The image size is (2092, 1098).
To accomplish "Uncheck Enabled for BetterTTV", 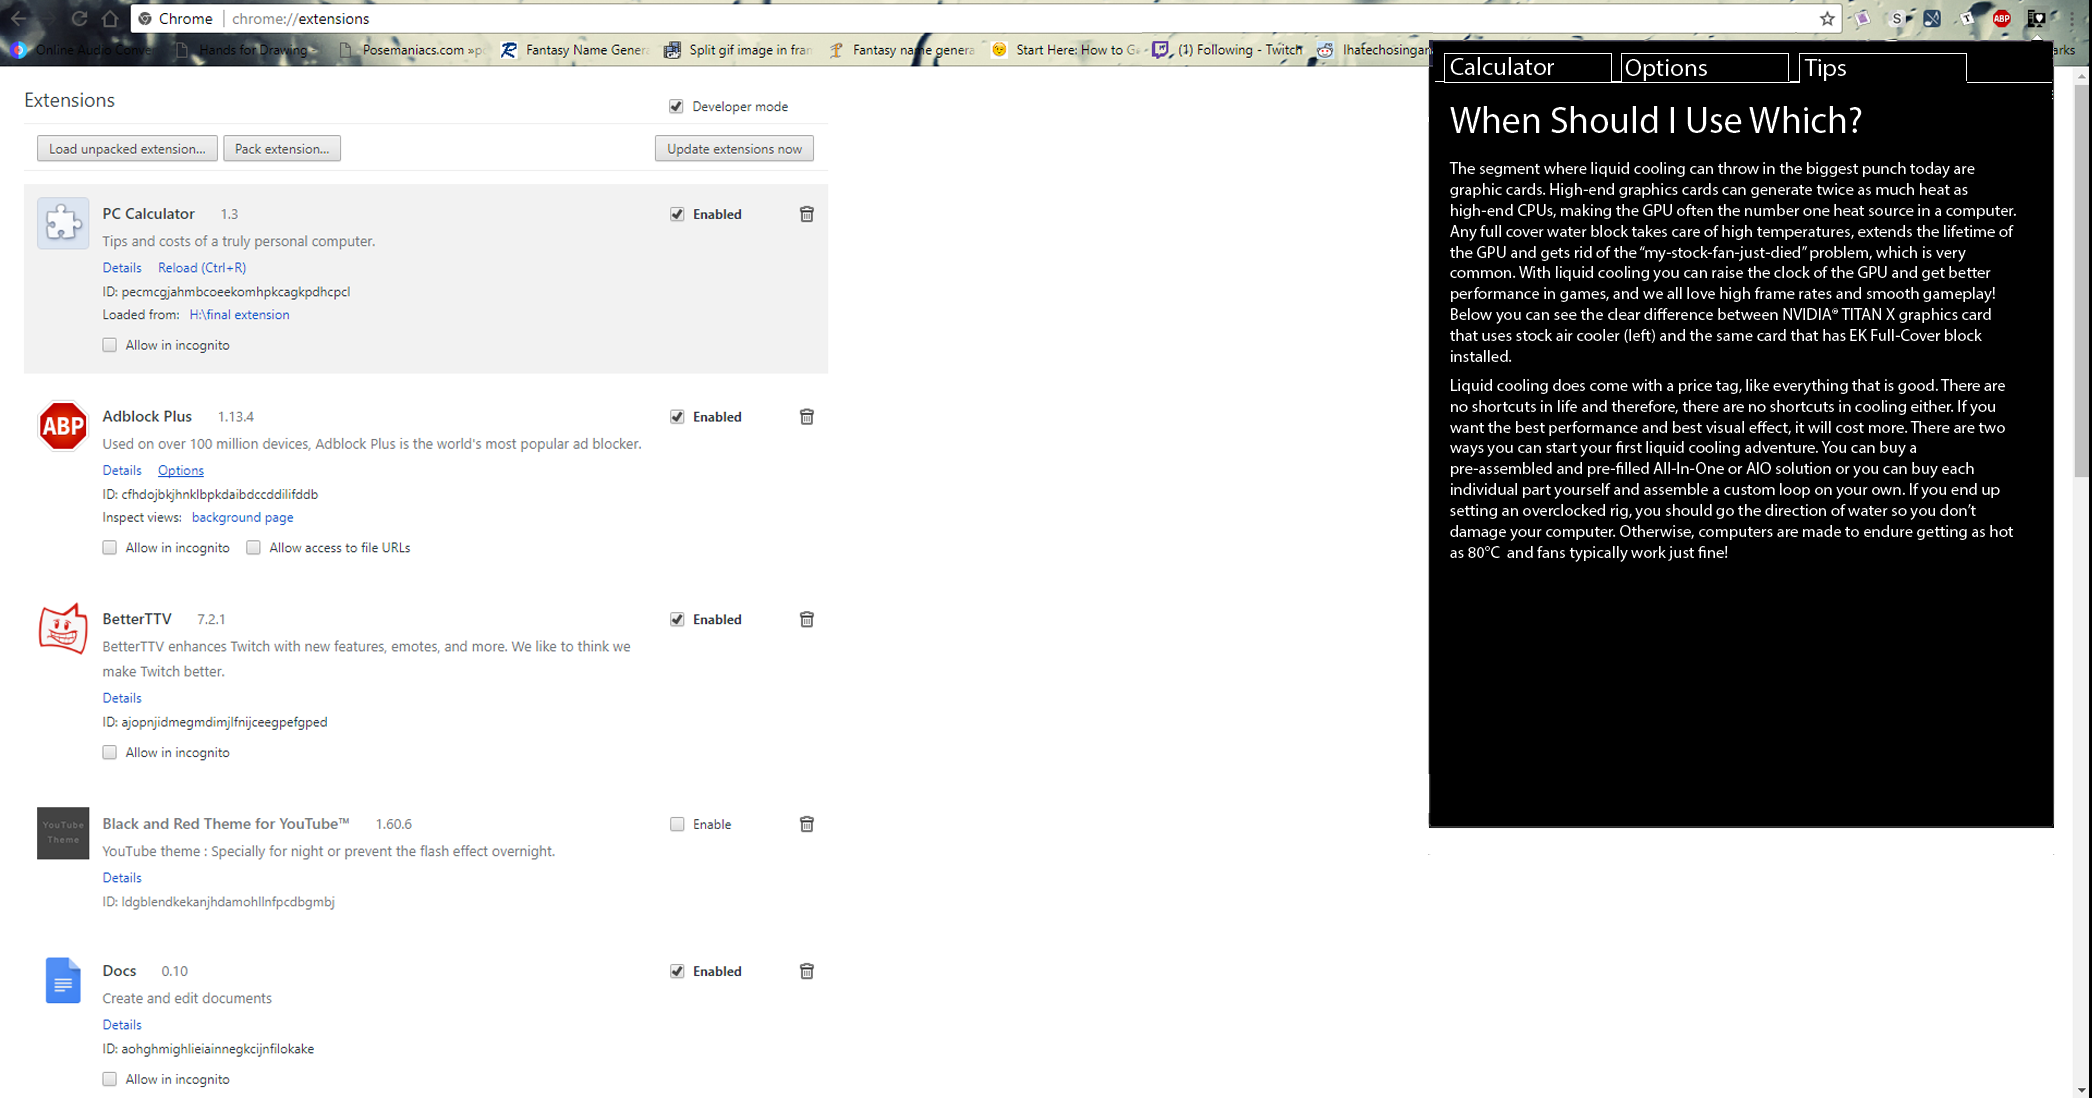I will tap(677, 619).
